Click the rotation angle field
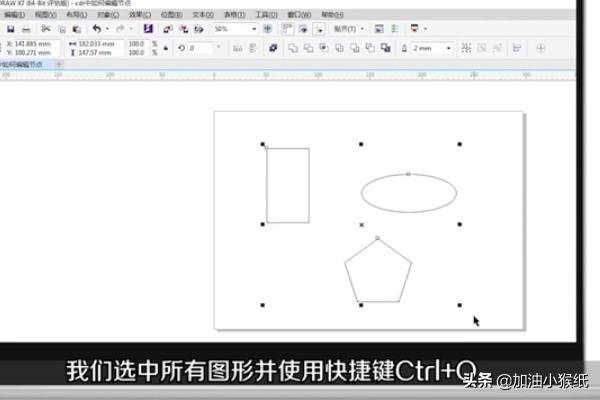Viewport: 600px width, 400px height. (201, 48)
